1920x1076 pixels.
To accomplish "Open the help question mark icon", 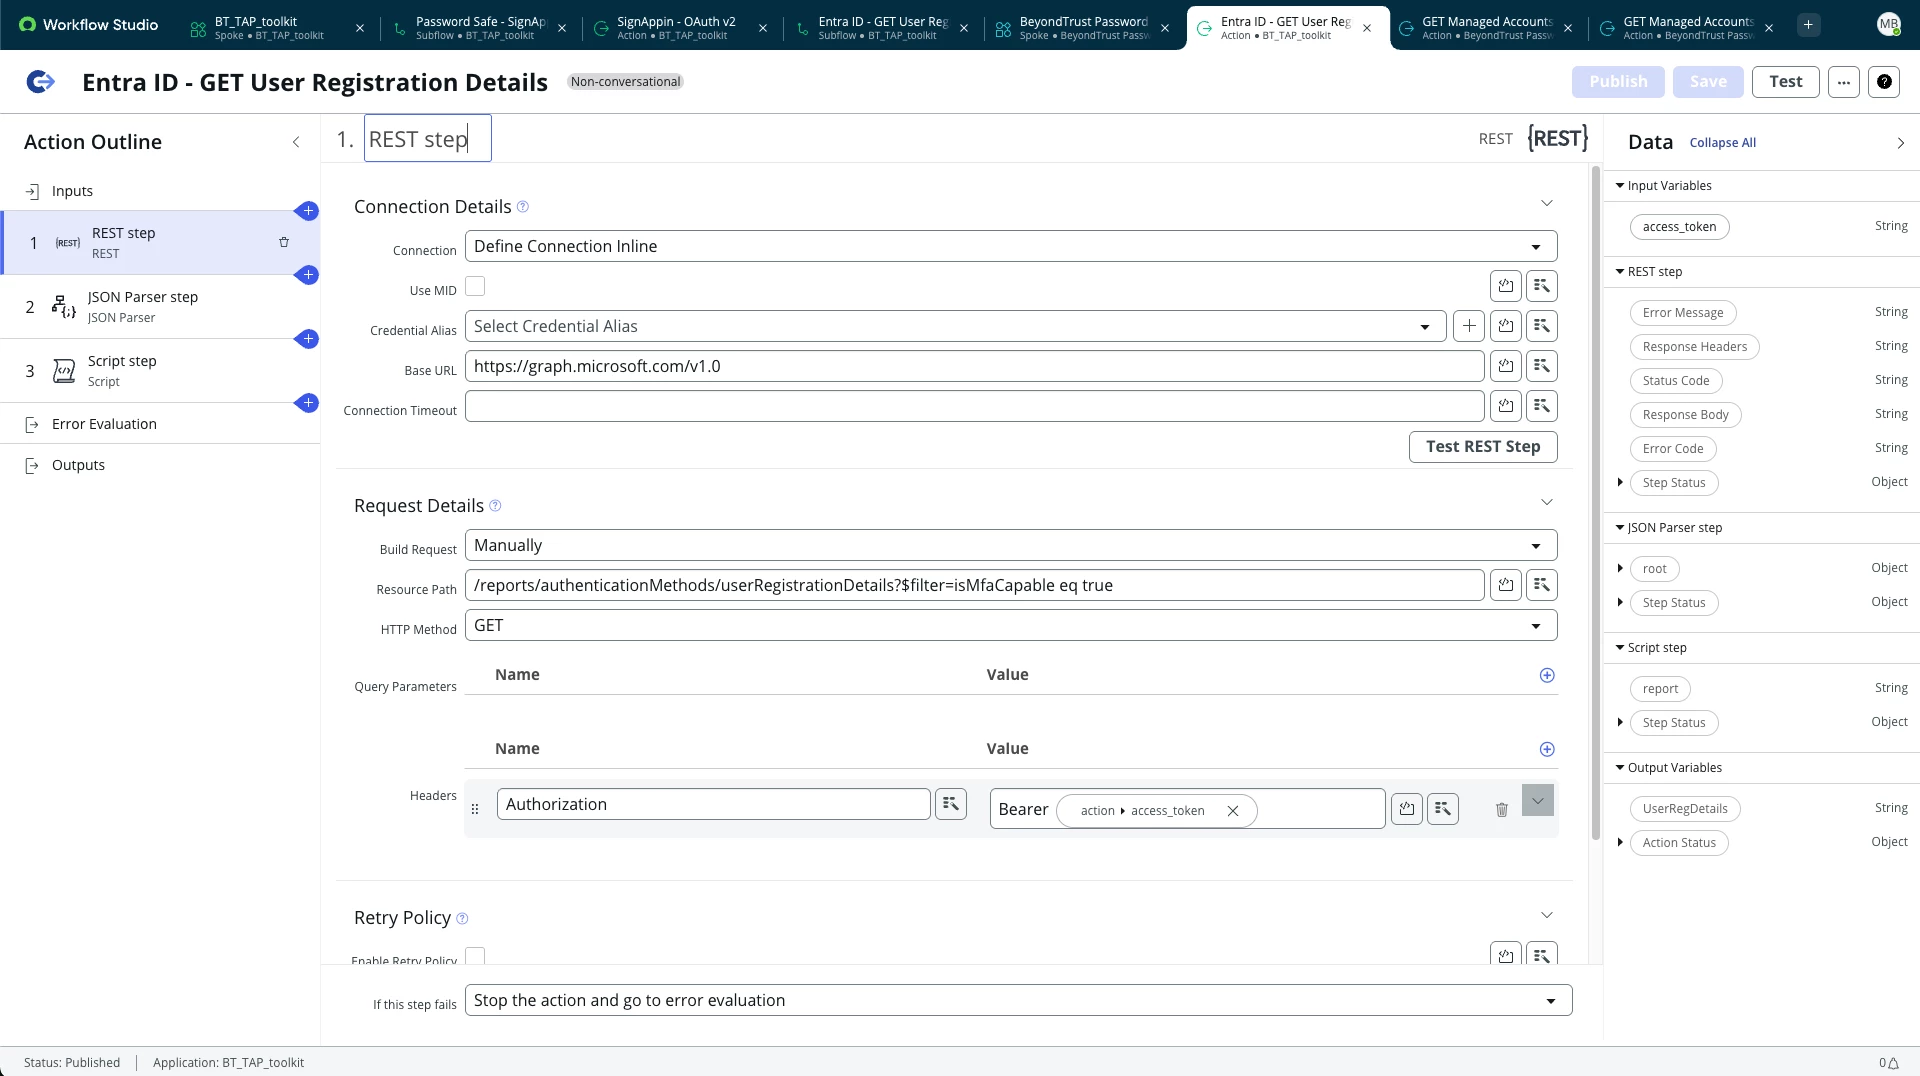I will click(1884, 82).
